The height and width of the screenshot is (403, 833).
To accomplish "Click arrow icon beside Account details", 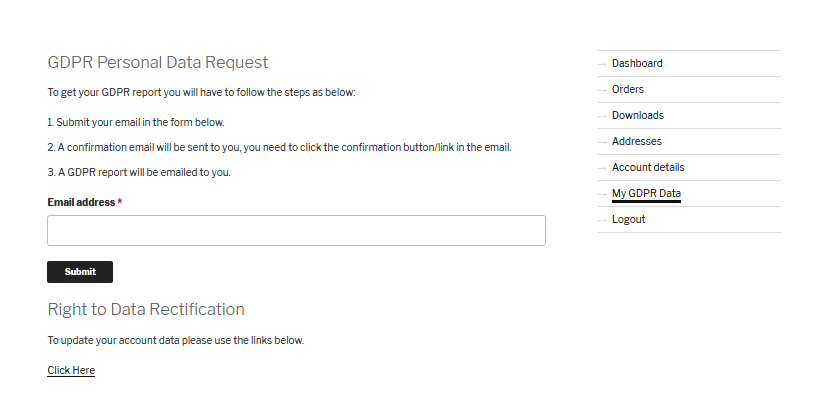I will 602,168.
